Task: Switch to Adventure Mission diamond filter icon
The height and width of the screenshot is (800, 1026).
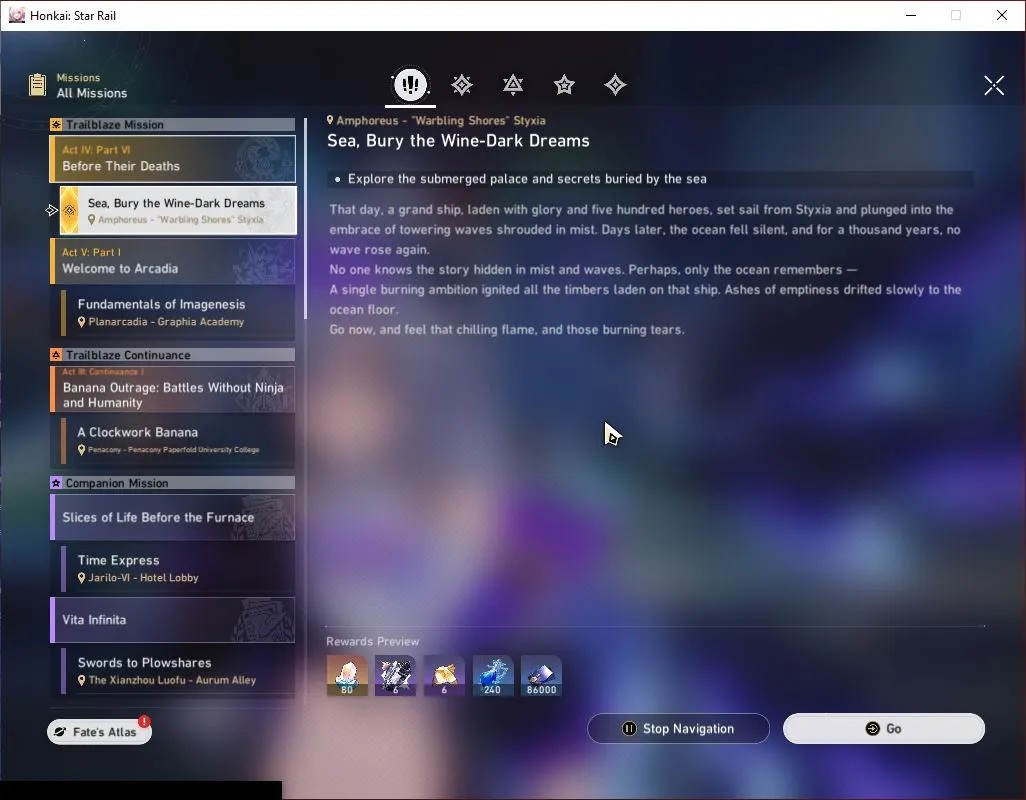Action: tap(615, 85)
